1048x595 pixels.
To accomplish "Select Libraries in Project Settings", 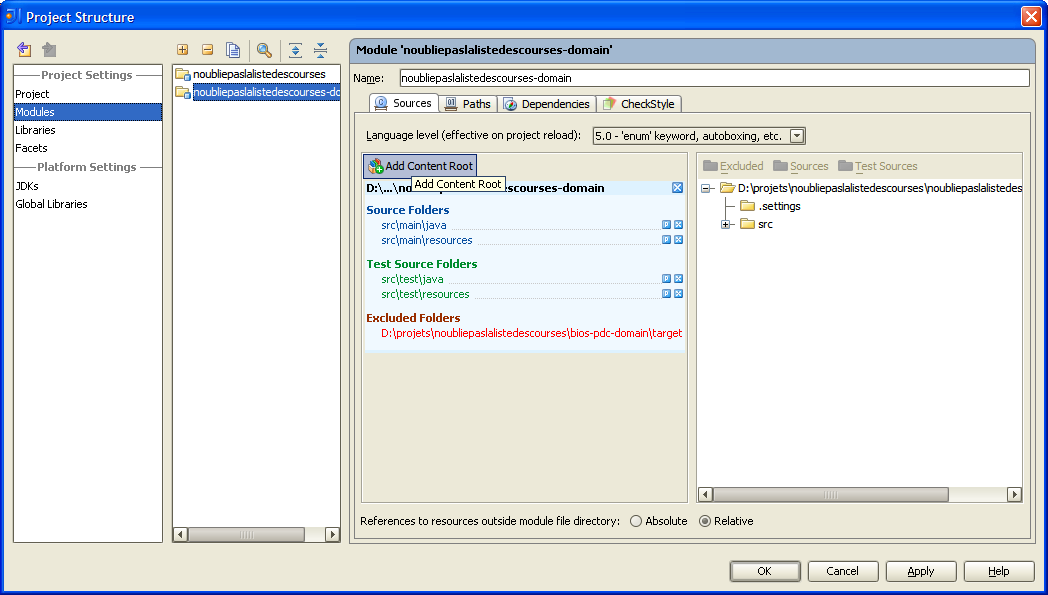I will point(35,130).
